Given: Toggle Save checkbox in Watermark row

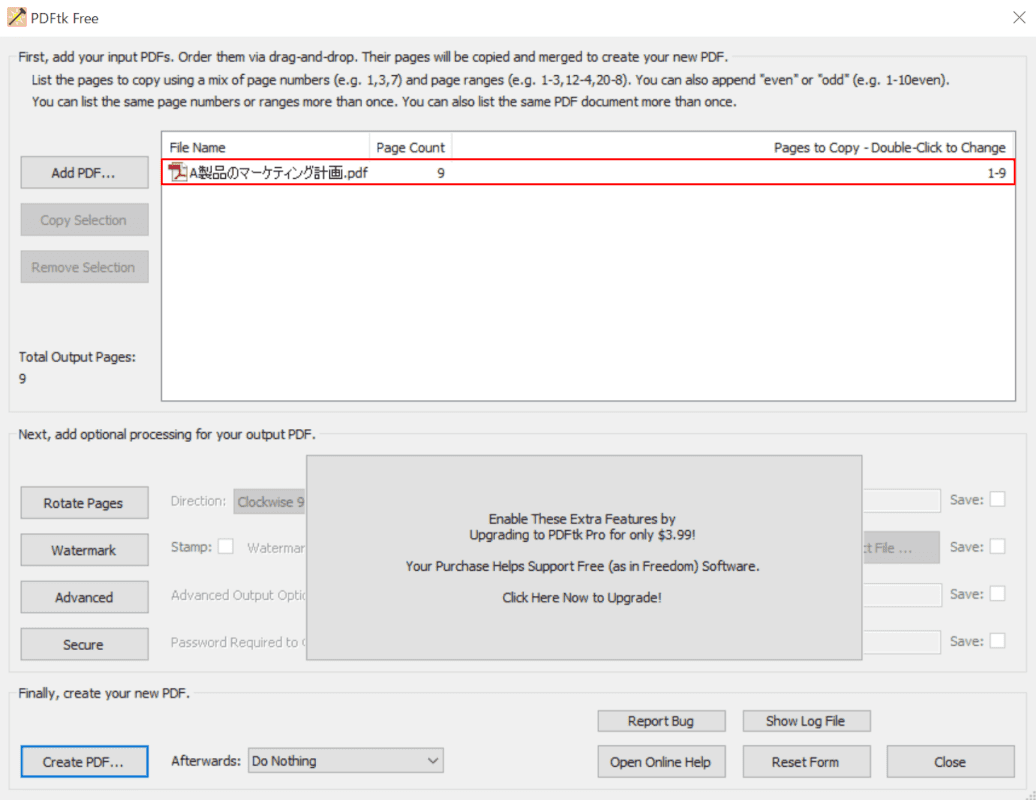Looking at the screenshot, I should click(x=998, y=546).
